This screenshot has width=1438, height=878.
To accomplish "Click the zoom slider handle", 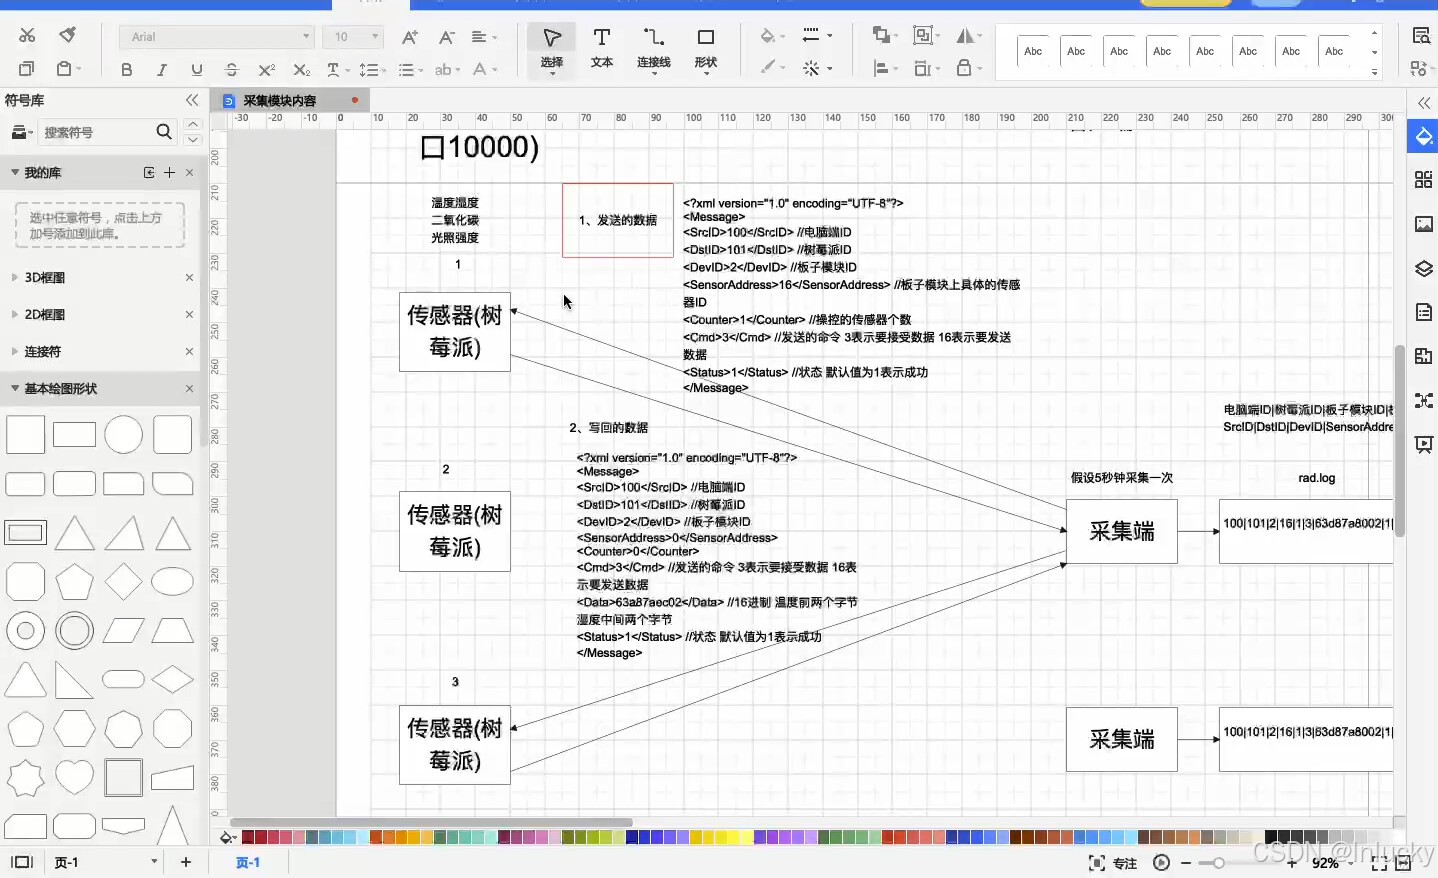I will pyautogui.click(x=1218, y=863).
